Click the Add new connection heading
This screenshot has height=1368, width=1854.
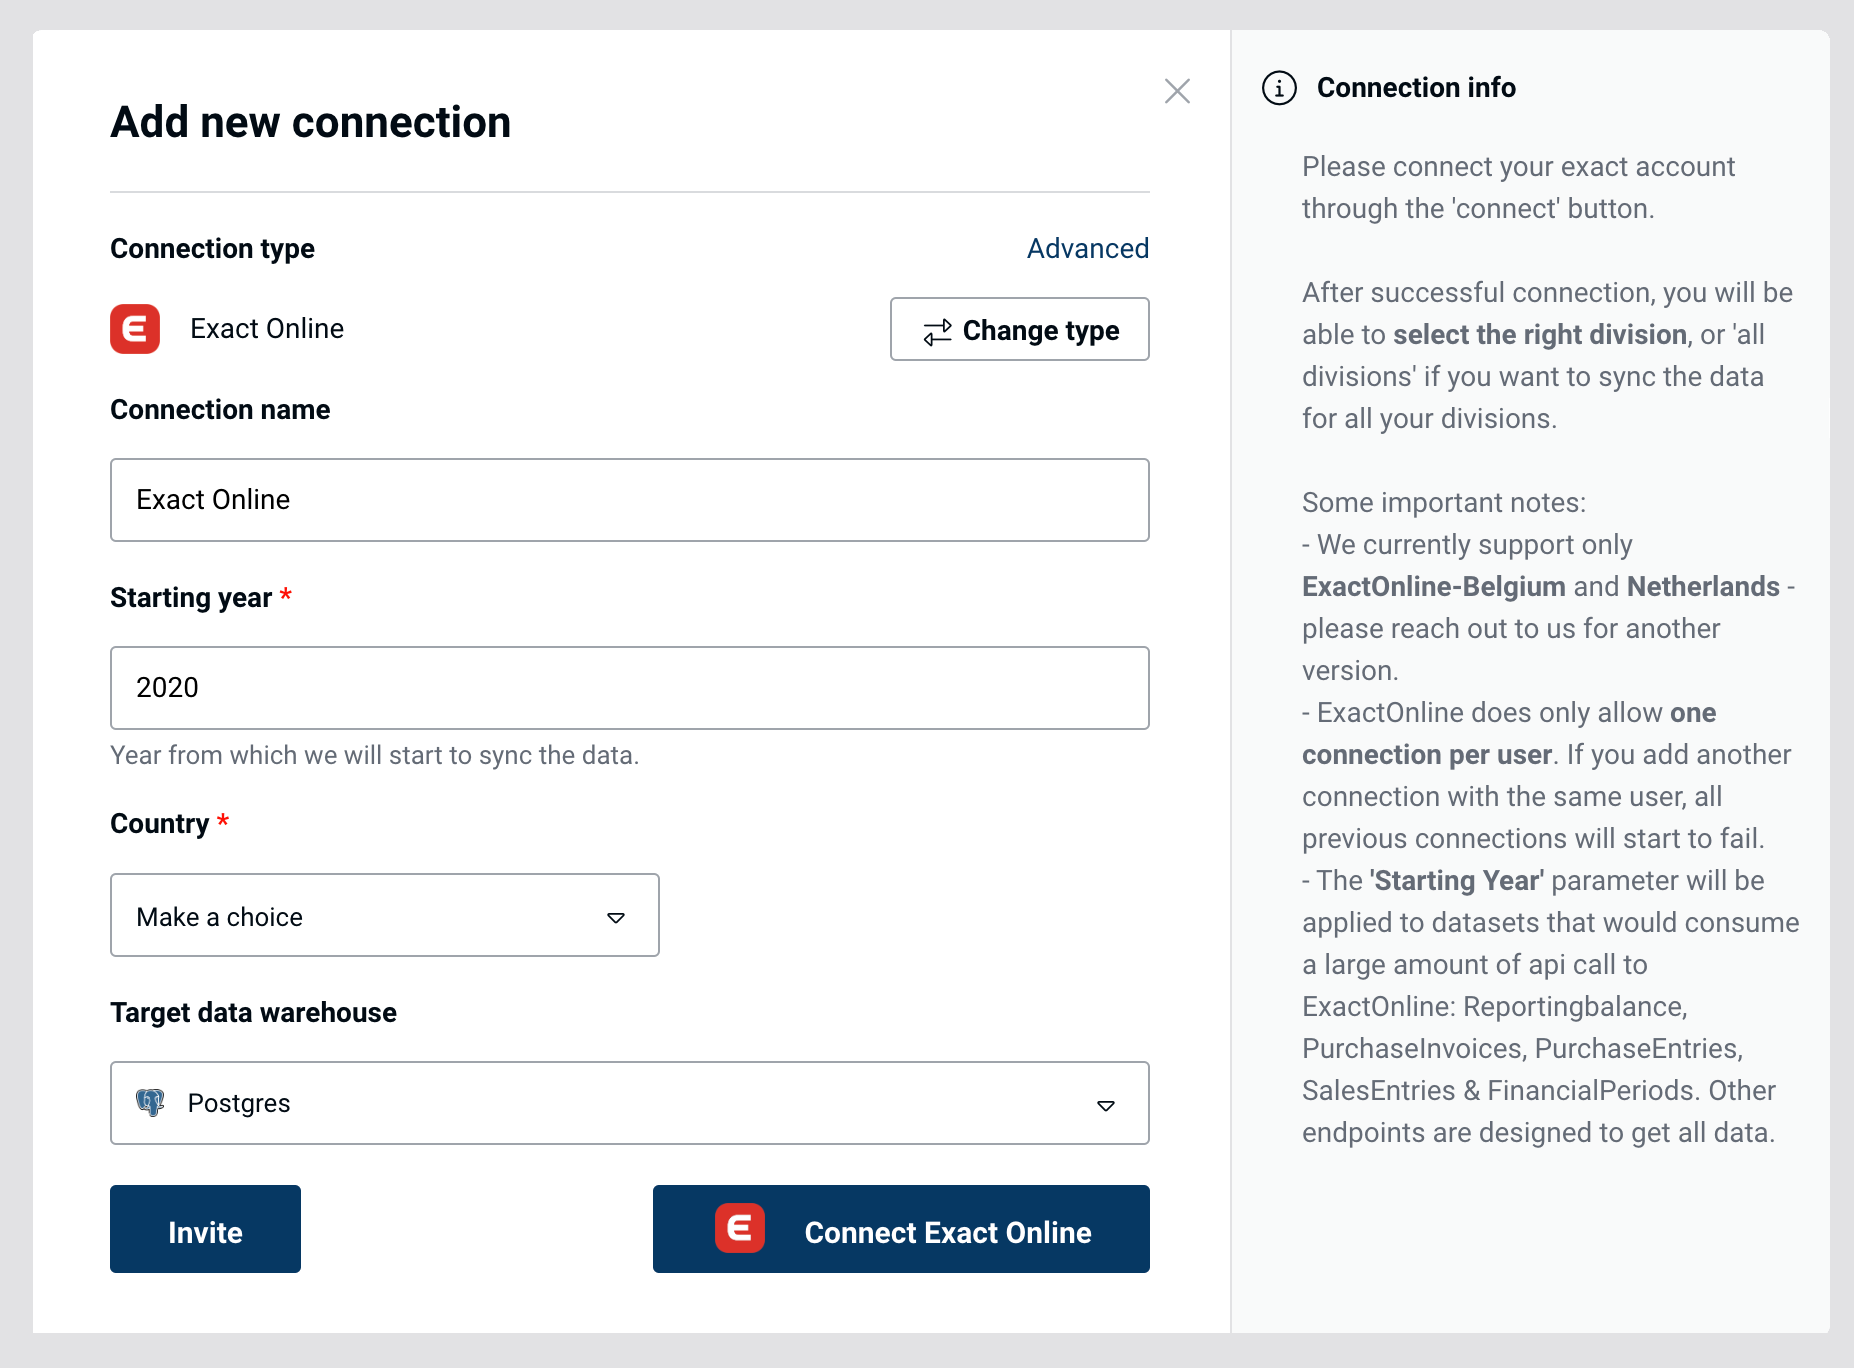(311, 122)
